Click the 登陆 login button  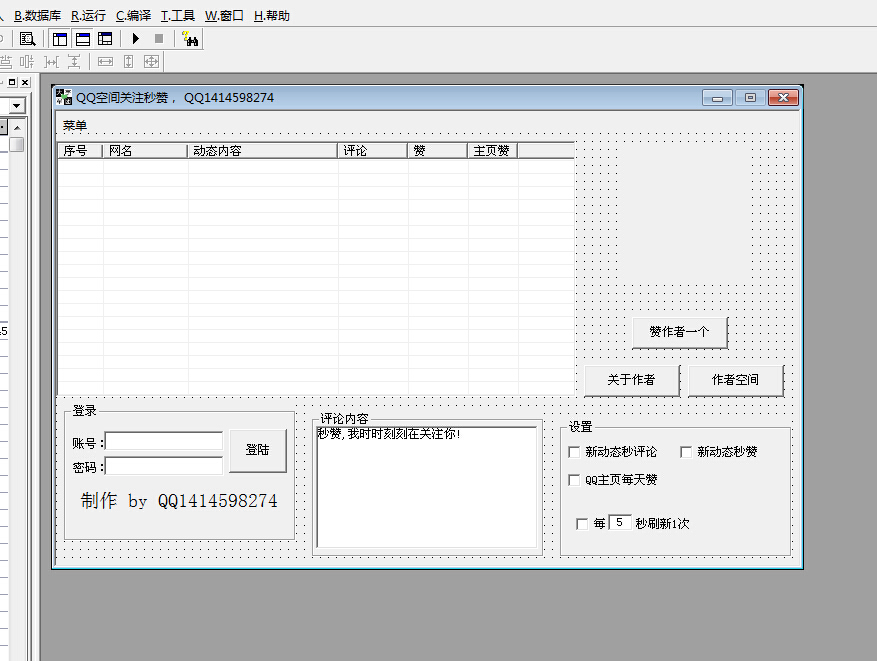click(x=258, y=450)
